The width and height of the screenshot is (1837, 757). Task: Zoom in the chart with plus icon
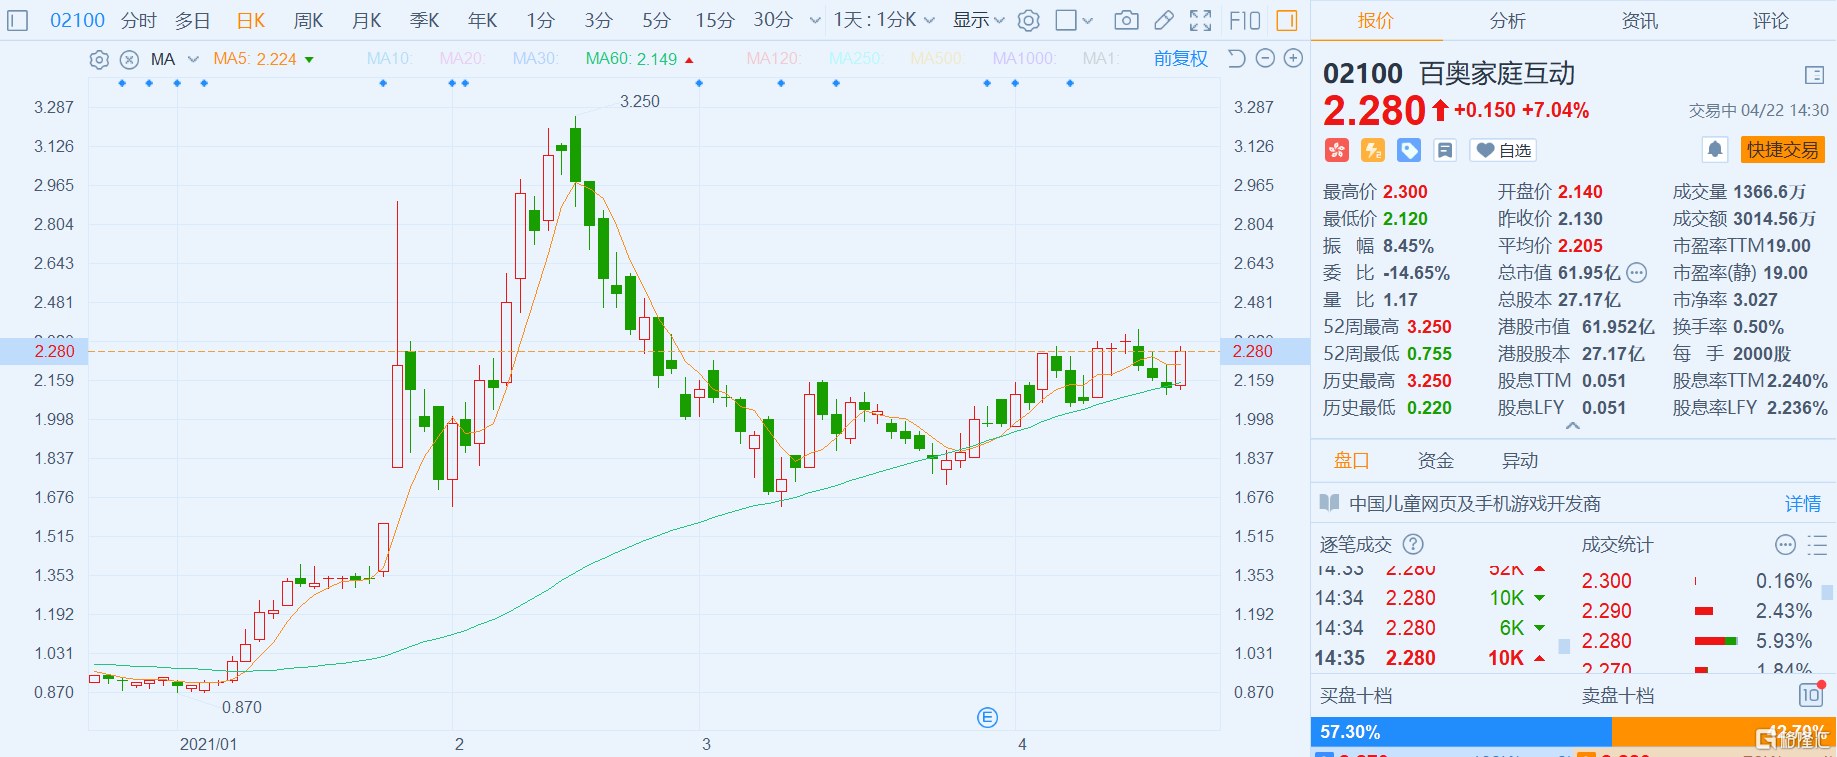[x=1293, y=58]
